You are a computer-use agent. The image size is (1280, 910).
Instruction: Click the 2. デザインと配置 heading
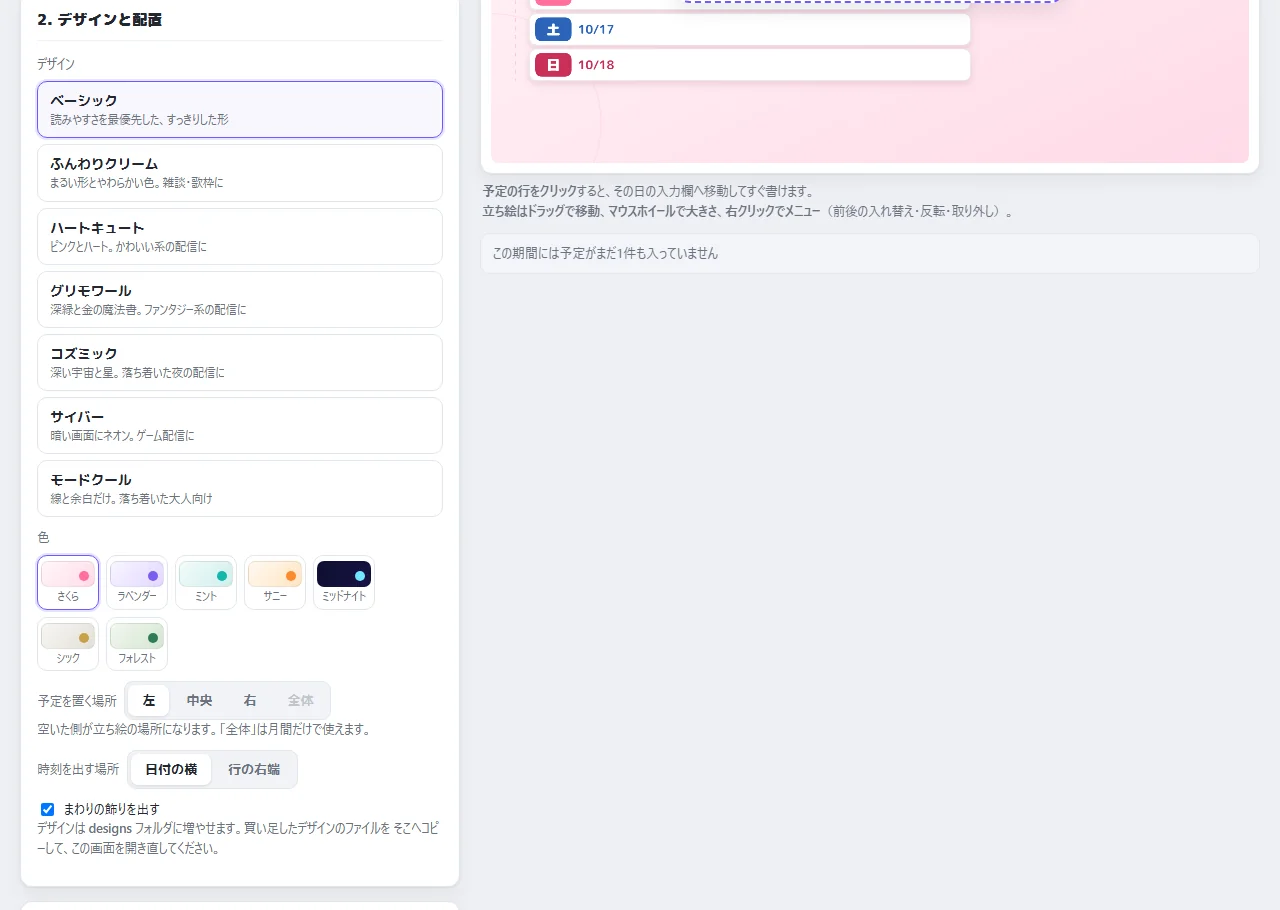point(99,19)
